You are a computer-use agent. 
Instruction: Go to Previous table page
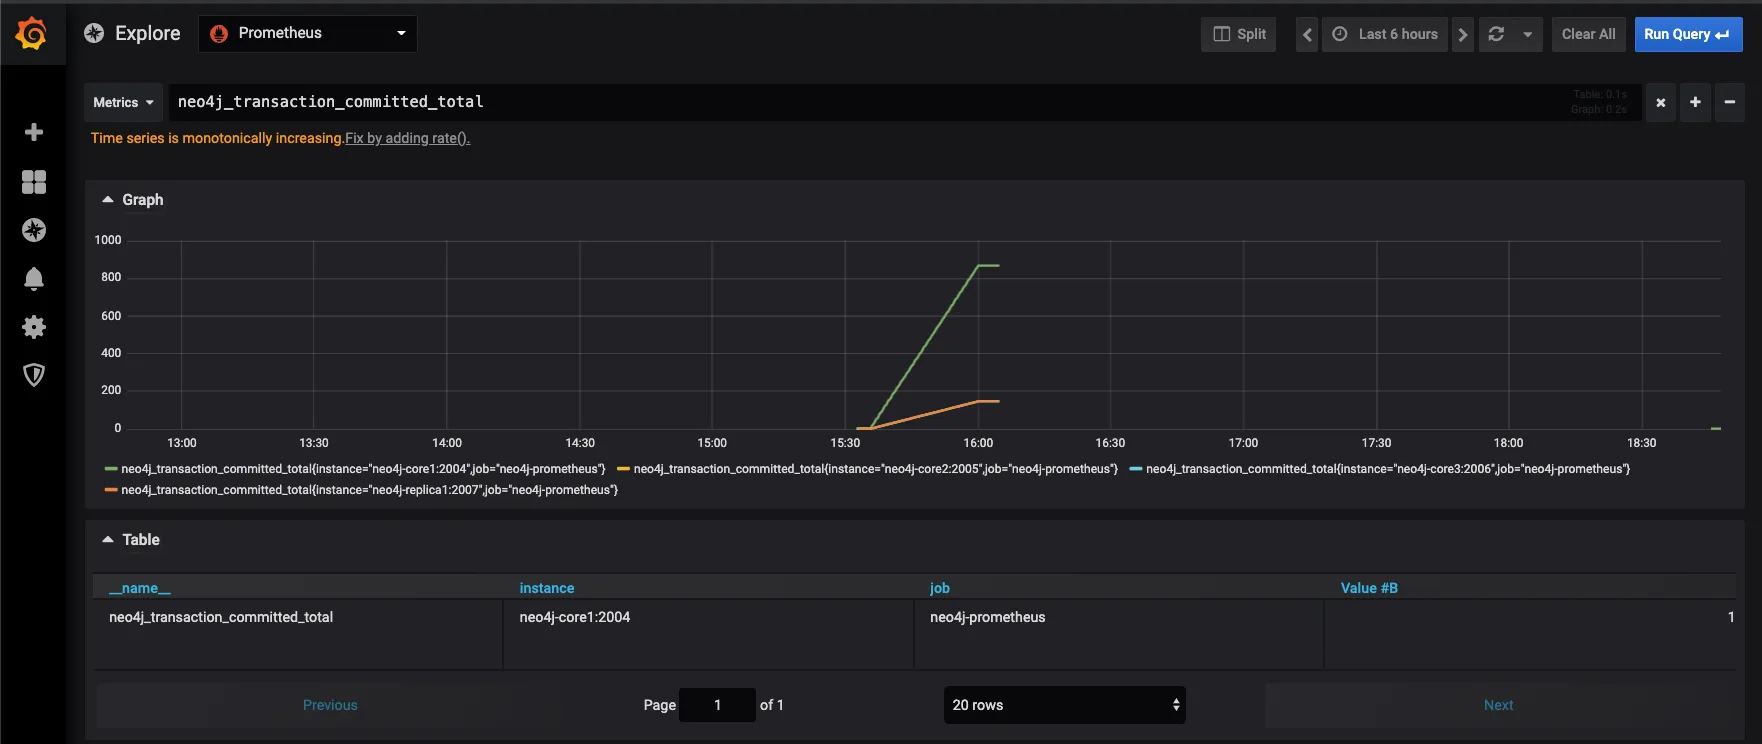pyautogui.click(x=330, y=705)
